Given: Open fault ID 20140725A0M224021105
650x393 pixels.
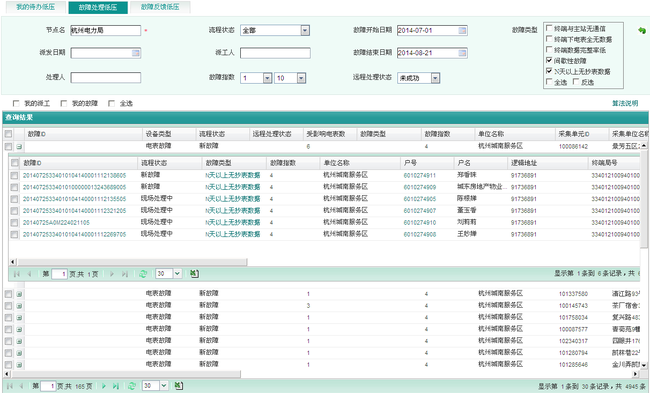Looking at the screenshot, I should (56, 223).
